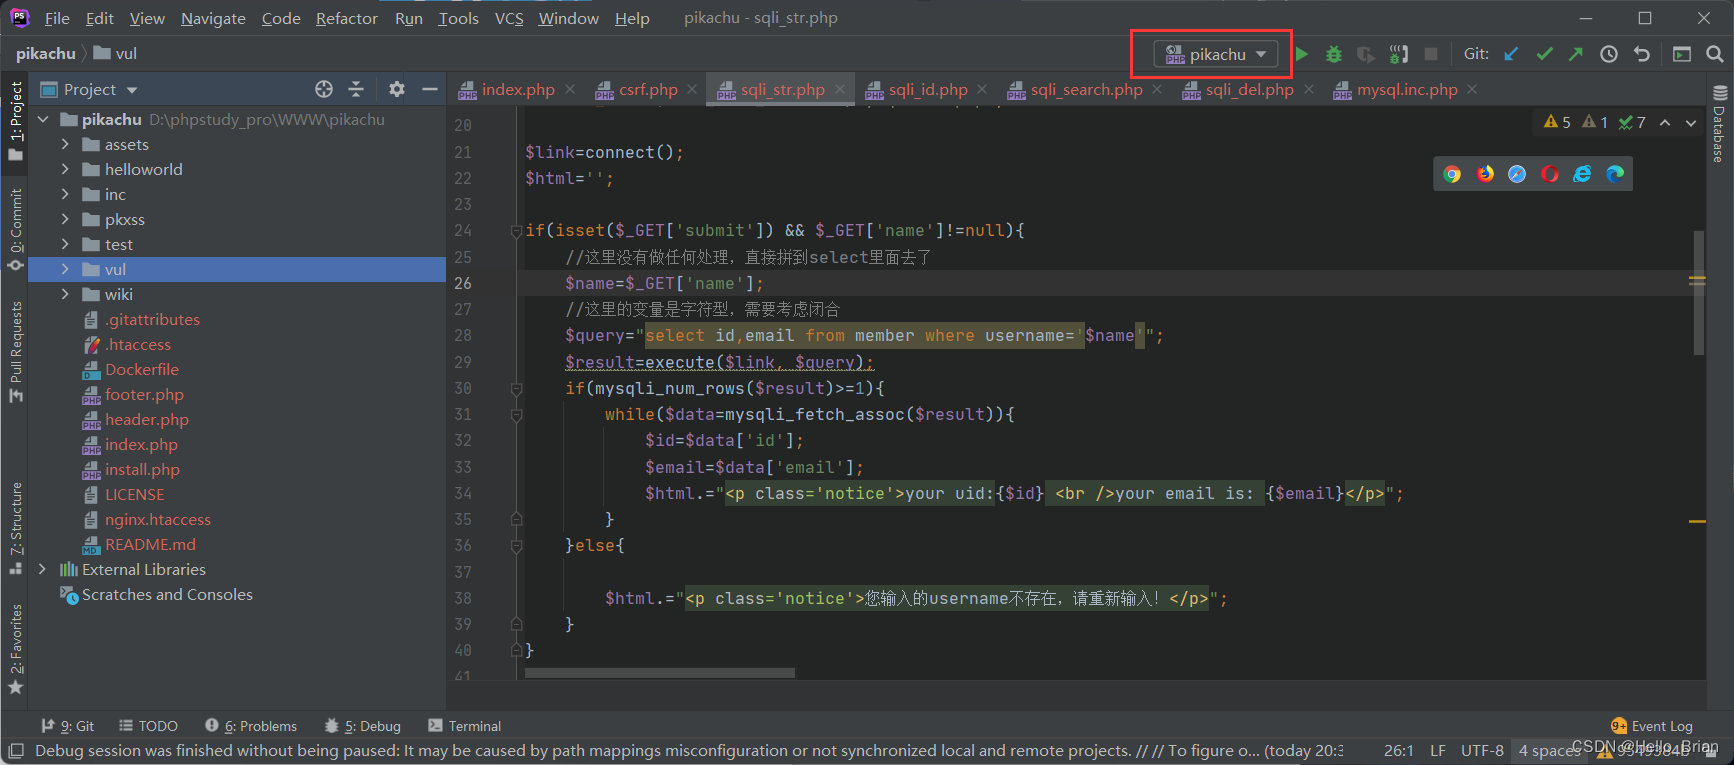Start debugging with the green bug icon
The image size is (1734, 765).
coord(1333,54)
